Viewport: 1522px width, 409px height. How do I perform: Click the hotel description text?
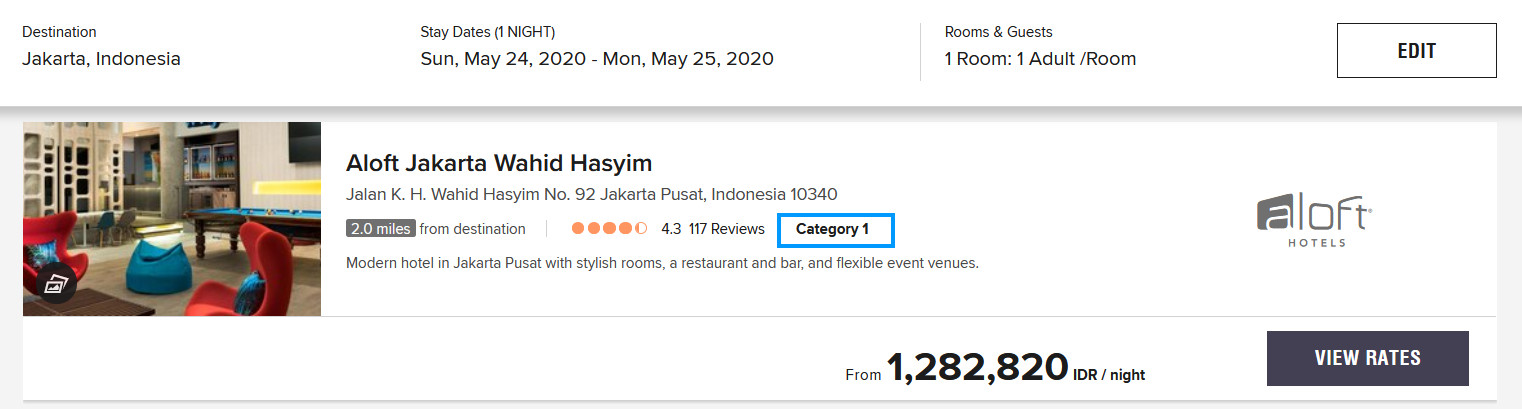pyautogui.click(x=662, y=264)
